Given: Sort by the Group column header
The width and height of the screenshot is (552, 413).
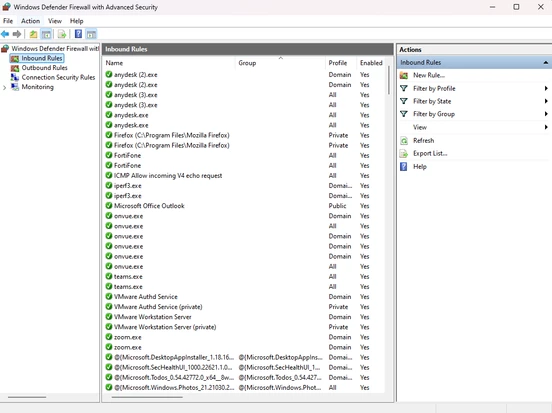Looking at the screenshot, I should point(280,63).
